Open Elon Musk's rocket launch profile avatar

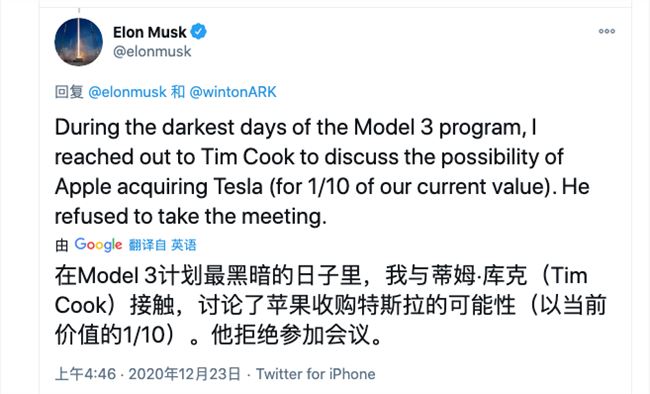pyautogui.click(x=79, y=42)
